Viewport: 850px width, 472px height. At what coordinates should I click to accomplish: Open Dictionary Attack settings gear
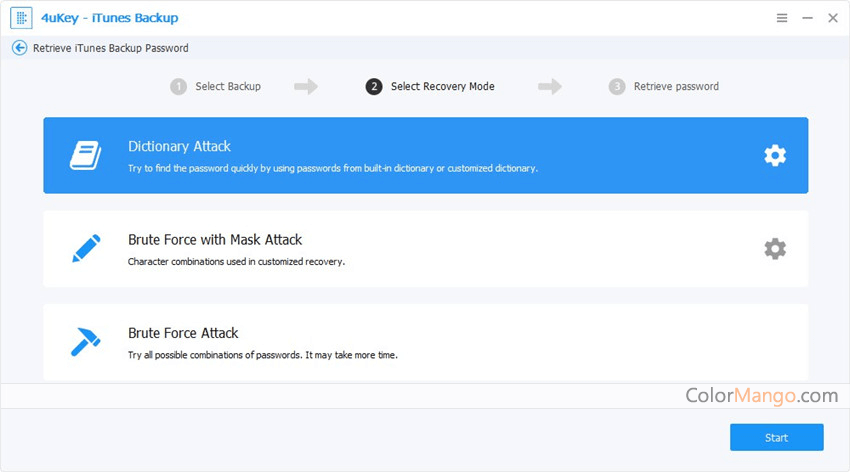[774, 155]
